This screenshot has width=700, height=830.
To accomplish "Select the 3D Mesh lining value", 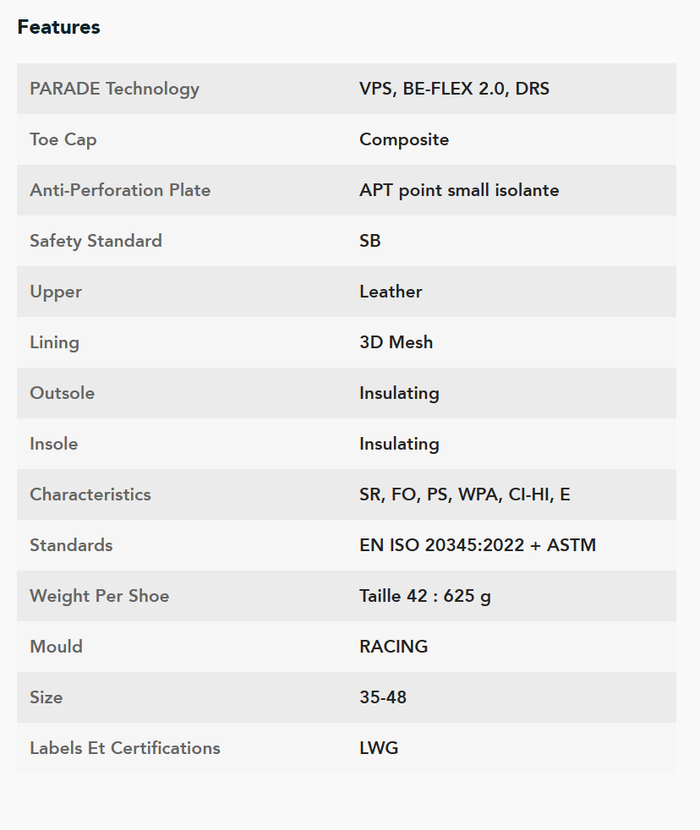I will tap(396, 342).
